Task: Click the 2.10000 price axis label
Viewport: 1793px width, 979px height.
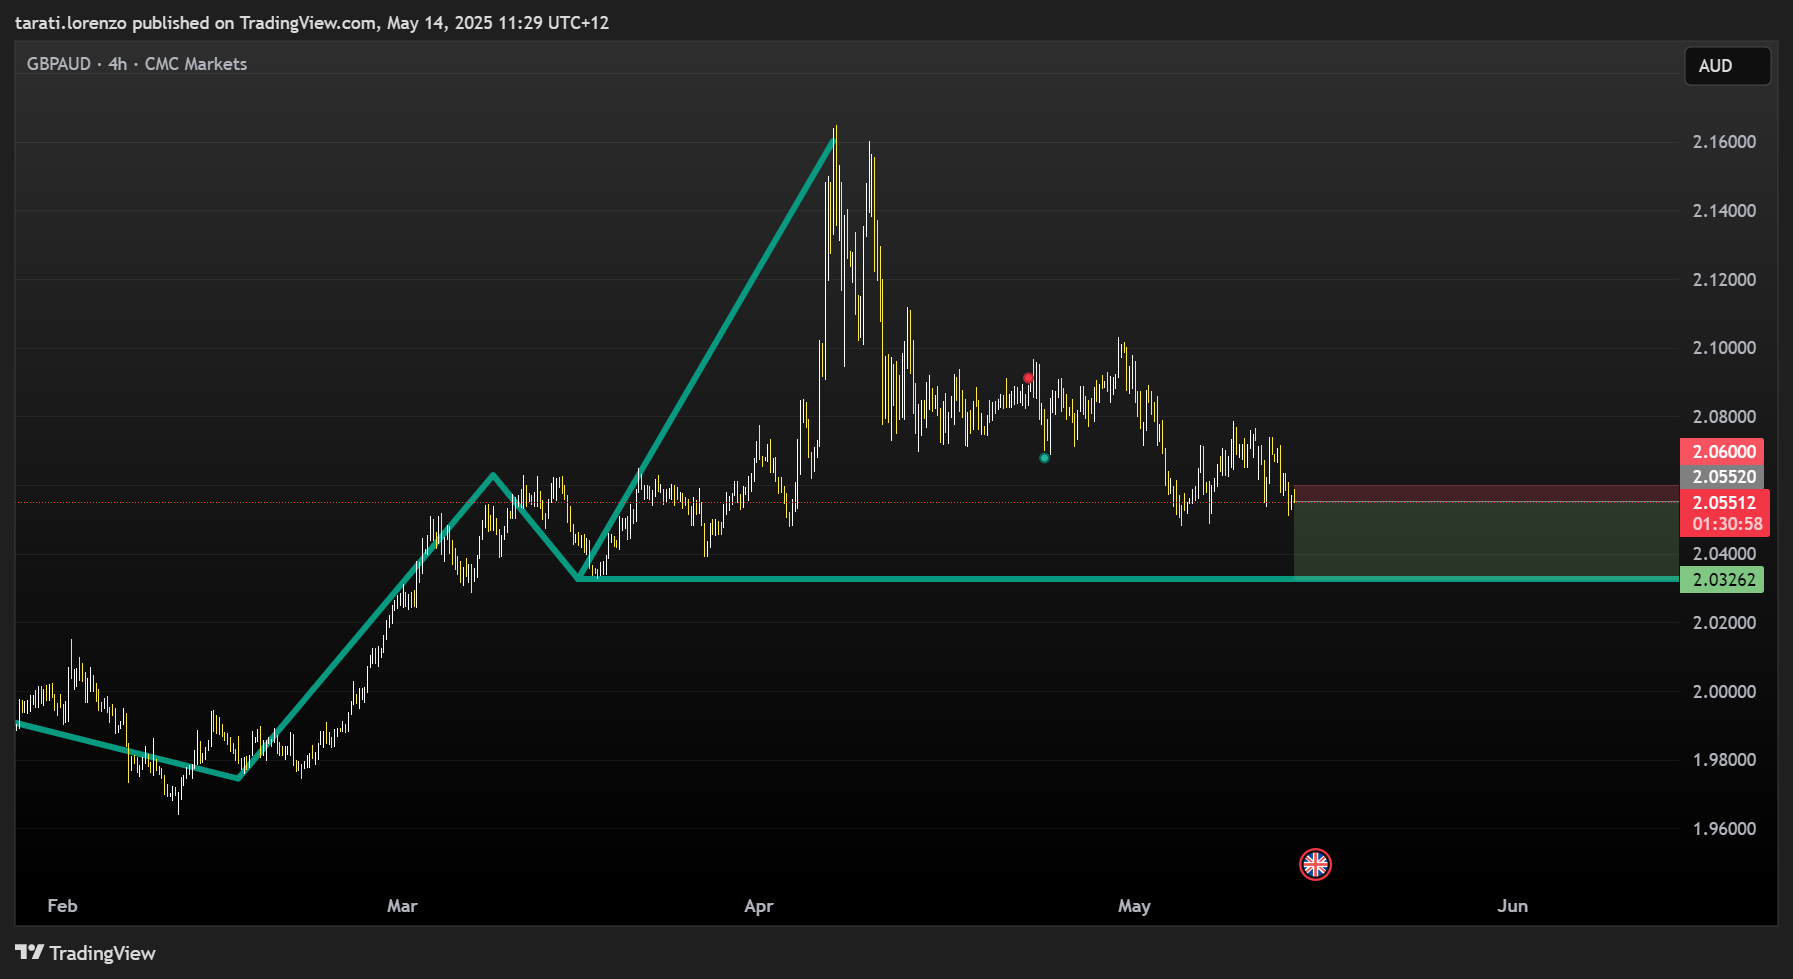Action: point(1724,348)
